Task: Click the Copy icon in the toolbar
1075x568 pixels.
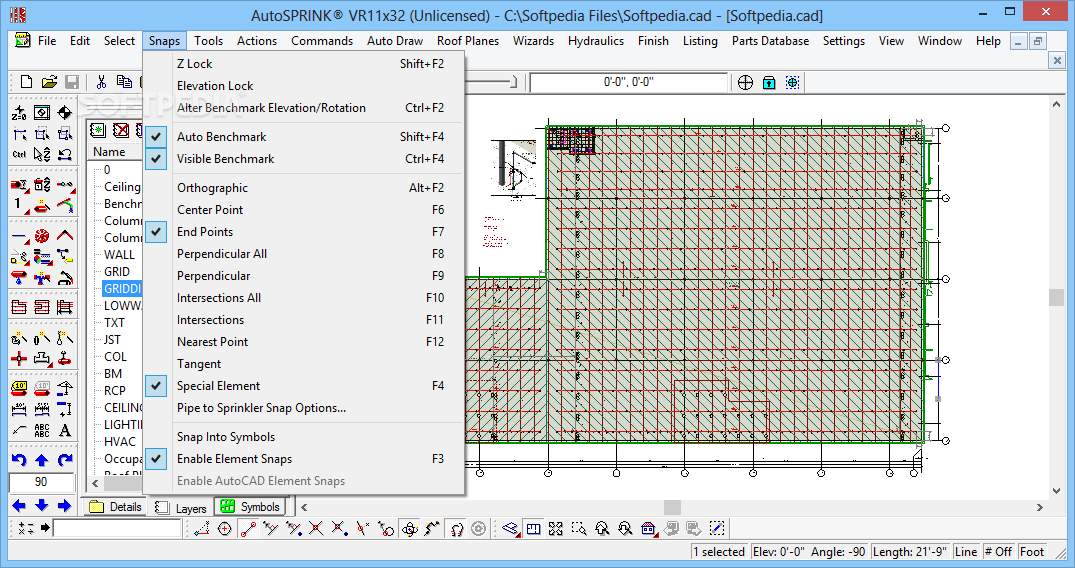Action: 124,82
